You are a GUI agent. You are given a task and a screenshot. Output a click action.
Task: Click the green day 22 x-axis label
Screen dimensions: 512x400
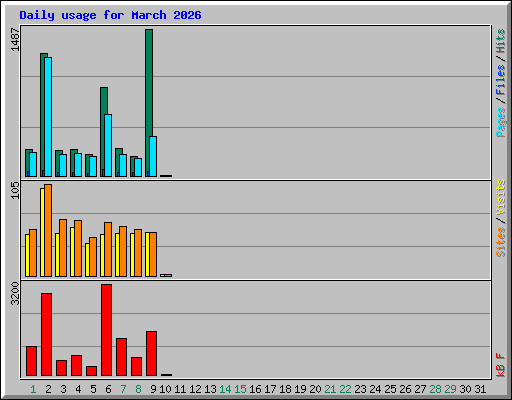click(x=345, y=389)
